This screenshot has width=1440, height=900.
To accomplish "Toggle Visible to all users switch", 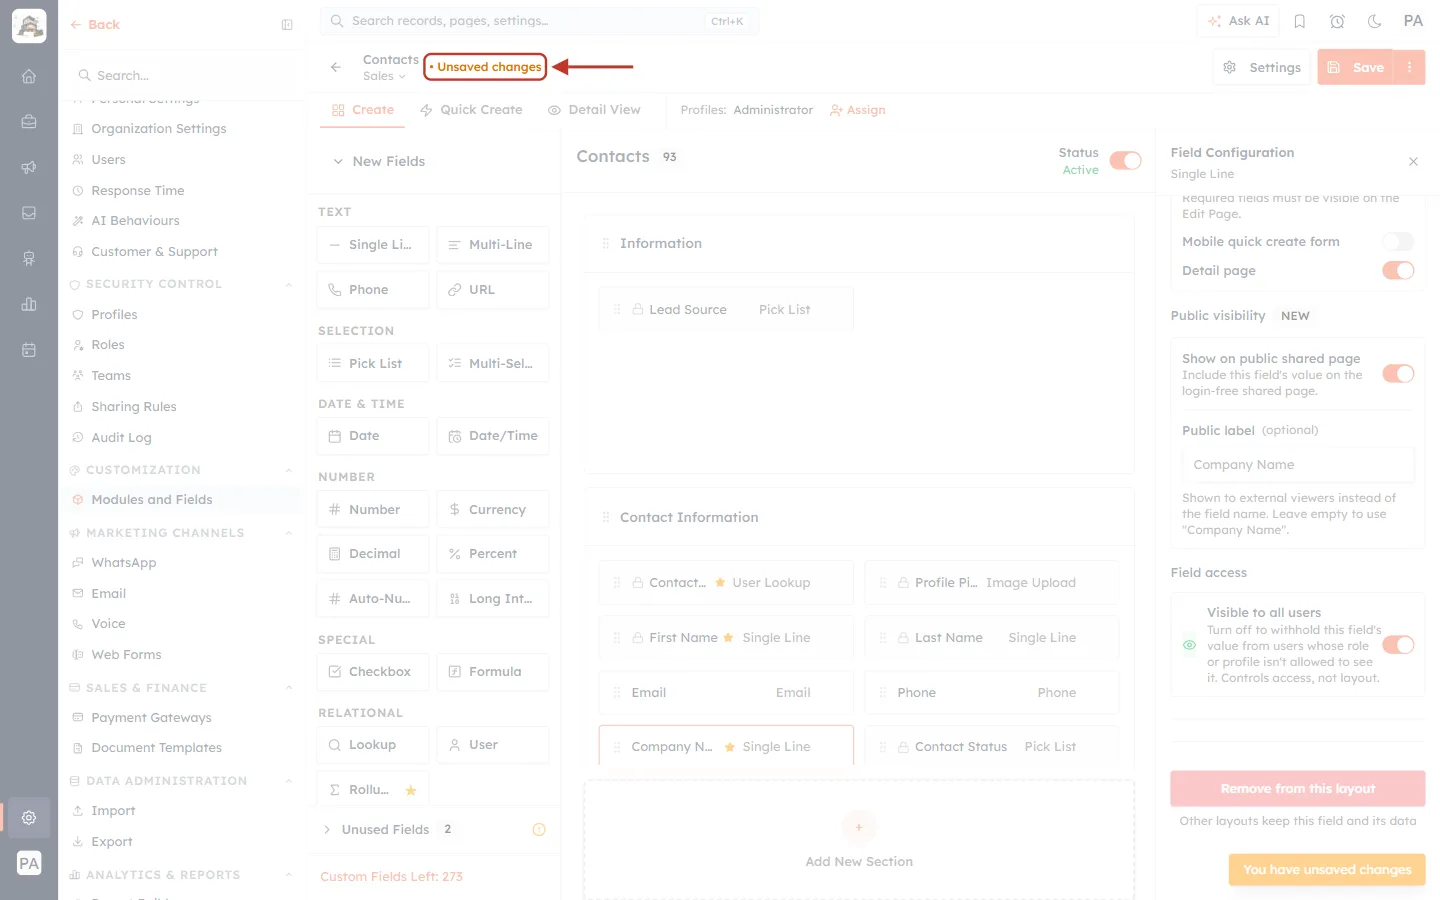I will pyautogui.click(x=1398, y=645).
